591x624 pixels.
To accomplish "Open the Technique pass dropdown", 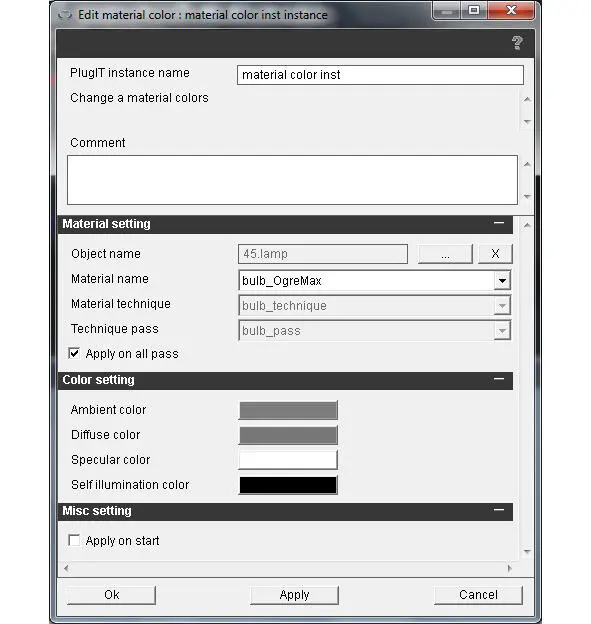I will (x=502, y=331).
